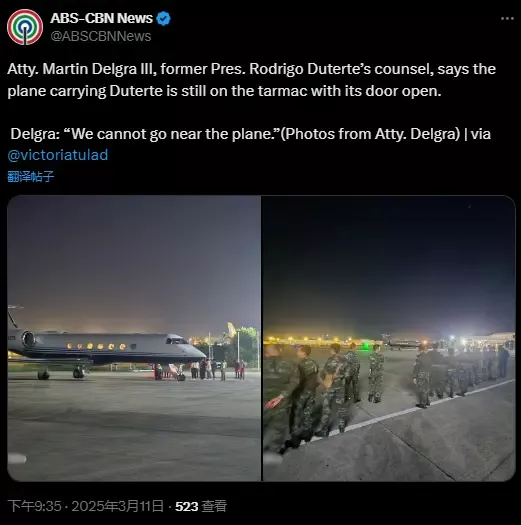521x525 pixels.
Task: Open the left photo of the jet
Action: click(134, 338)
